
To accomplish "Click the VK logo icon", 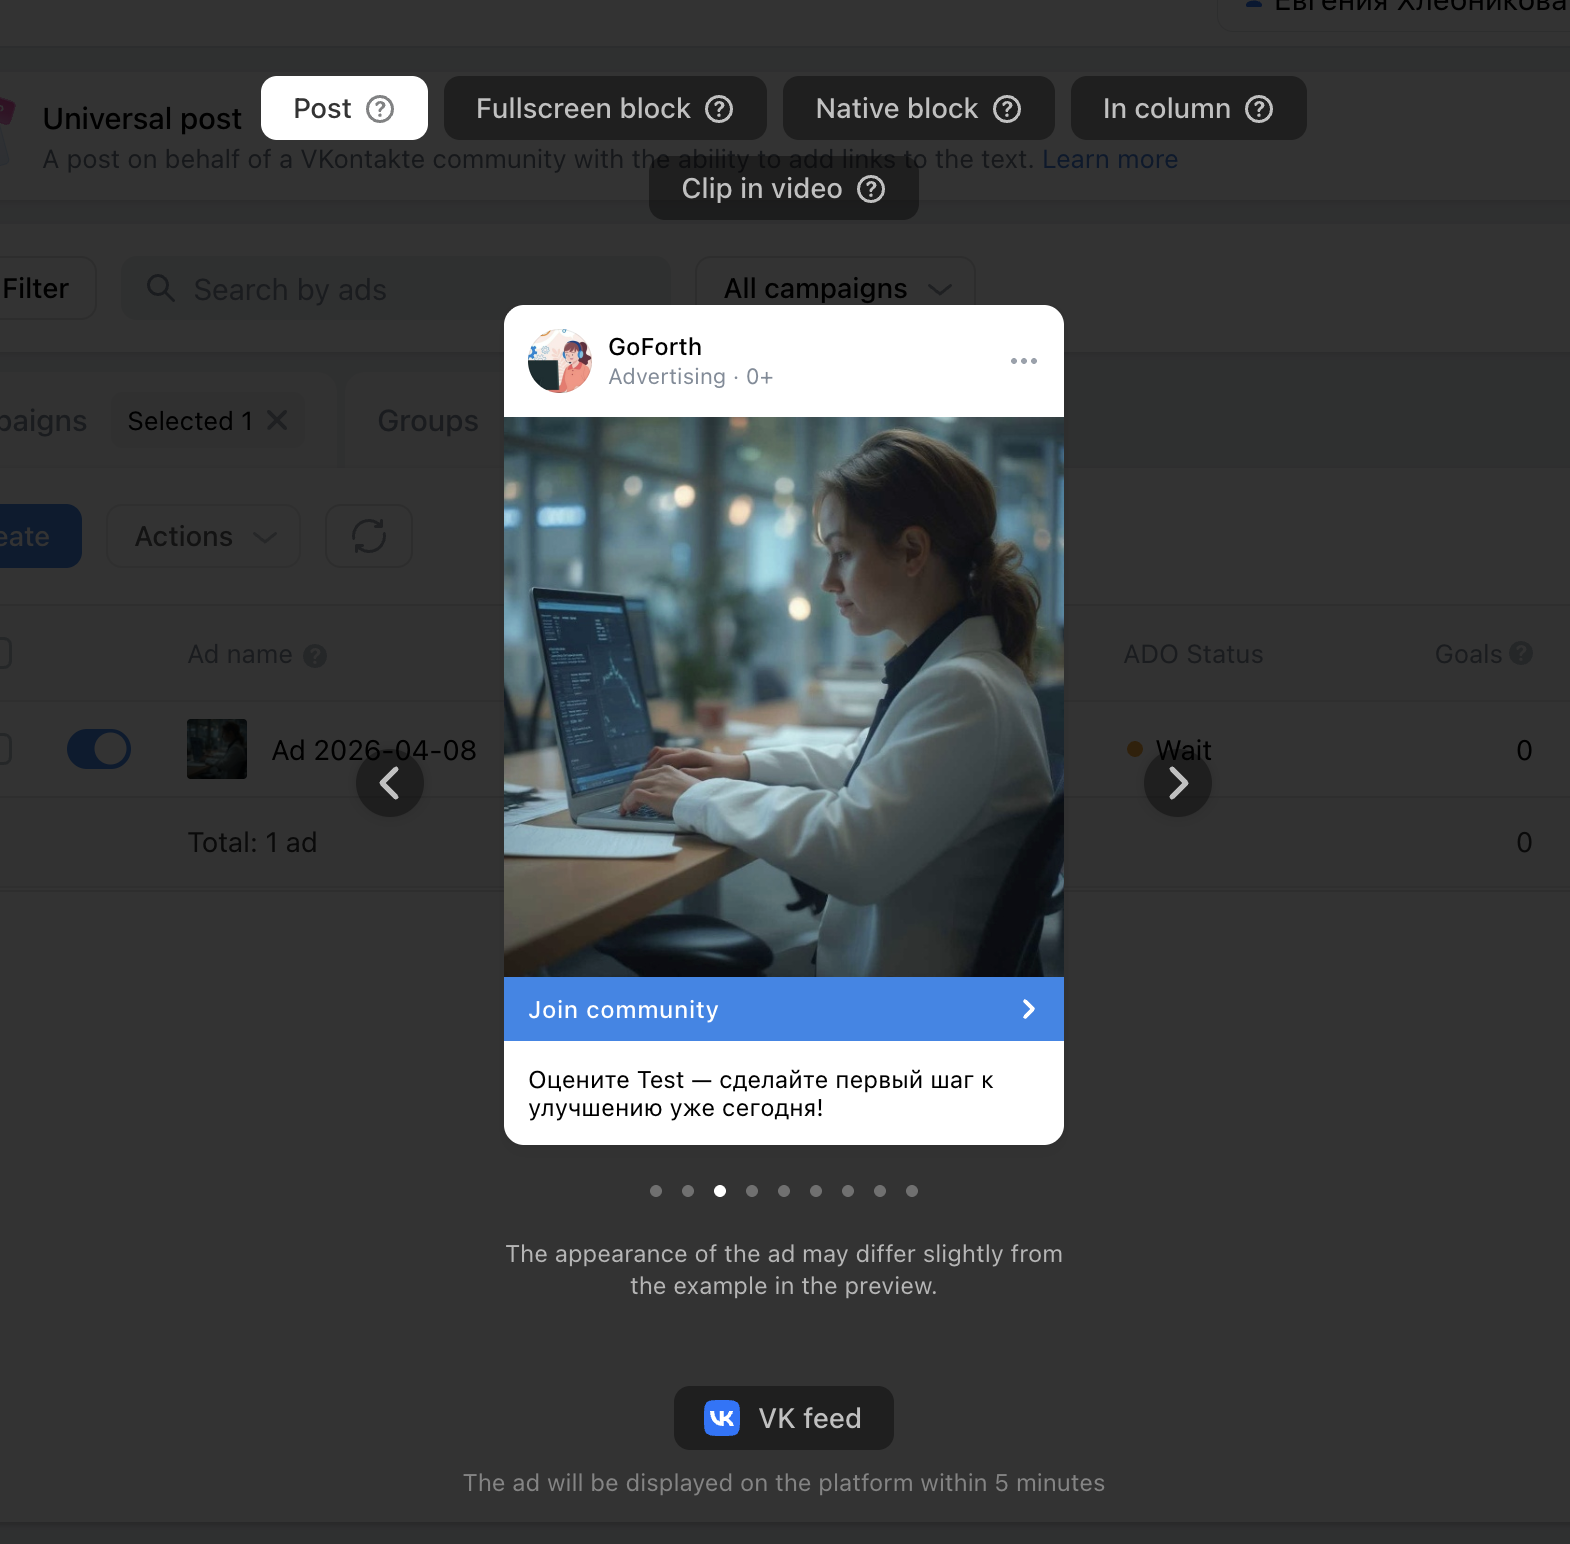I will point(722,1418).
